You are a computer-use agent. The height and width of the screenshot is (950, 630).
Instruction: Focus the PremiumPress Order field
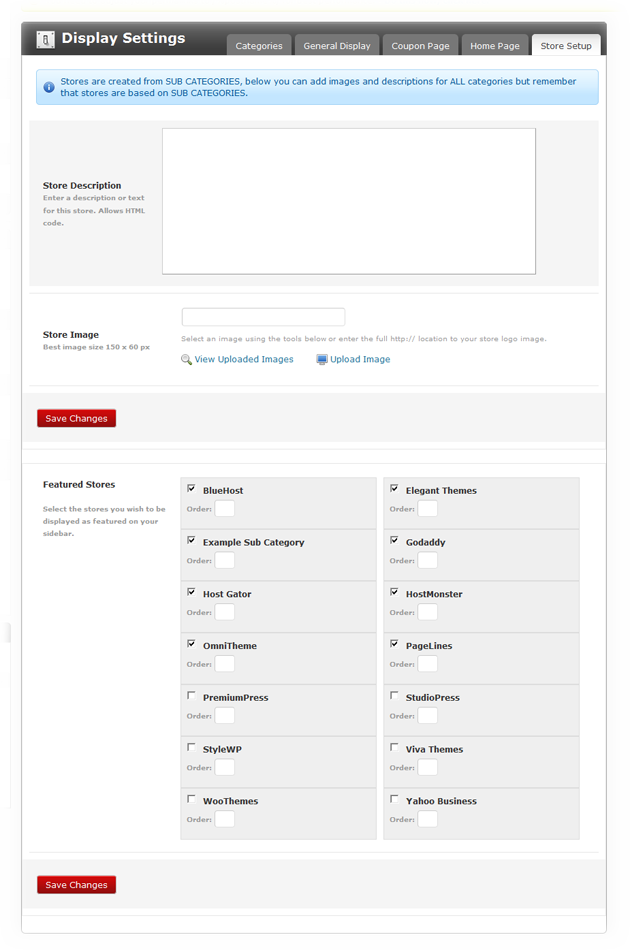(x=225, y=716)
